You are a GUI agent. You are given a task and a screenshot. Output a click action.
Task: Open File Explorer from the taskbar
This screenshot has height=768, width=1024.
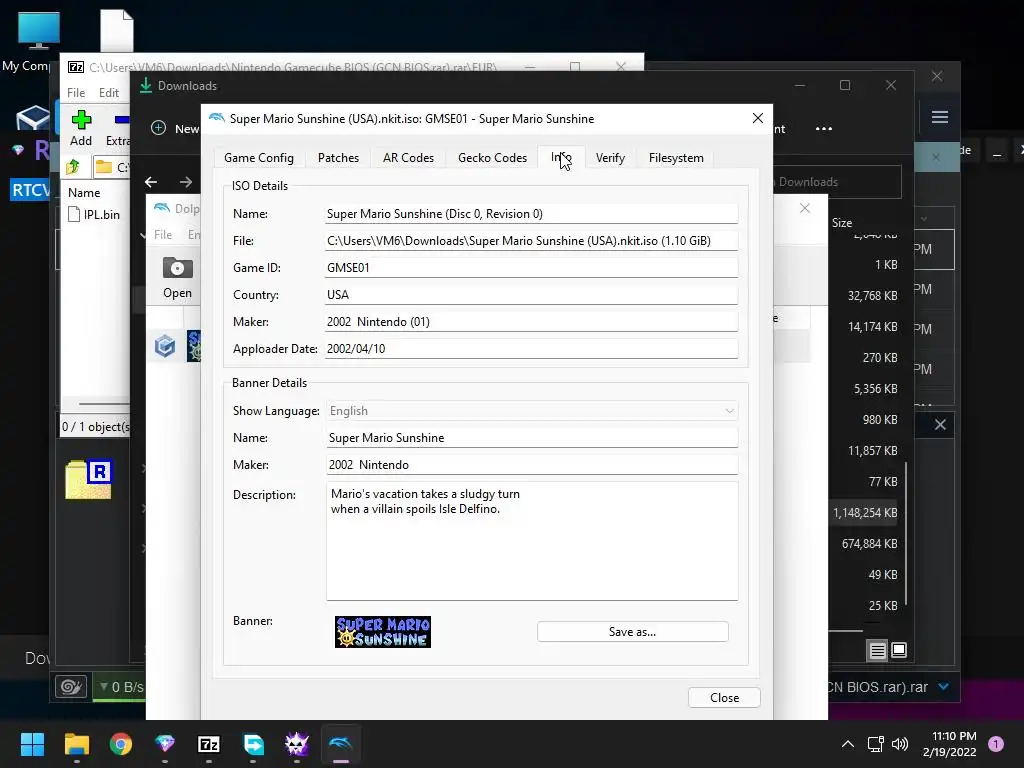(x=76, y=744)
